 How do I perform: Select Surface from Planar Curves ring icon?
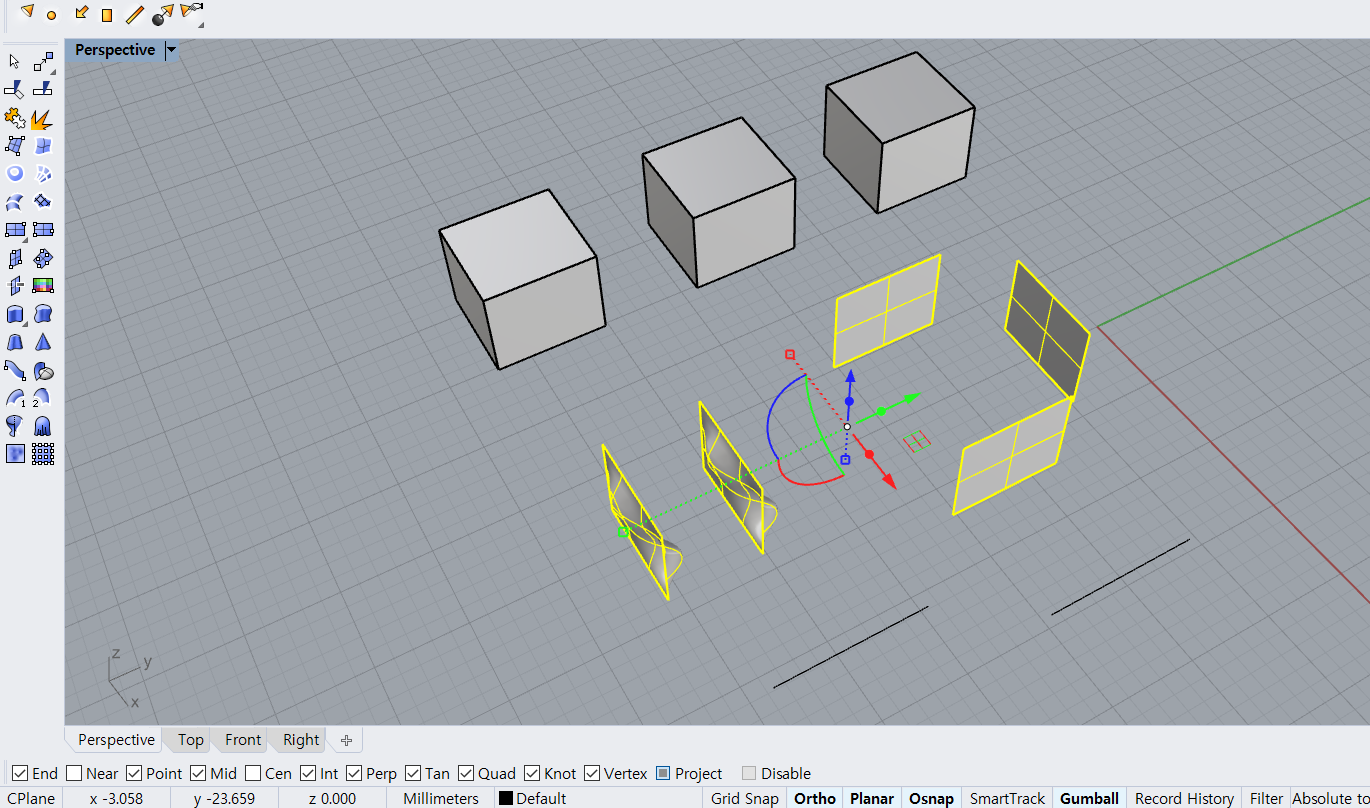14,174
